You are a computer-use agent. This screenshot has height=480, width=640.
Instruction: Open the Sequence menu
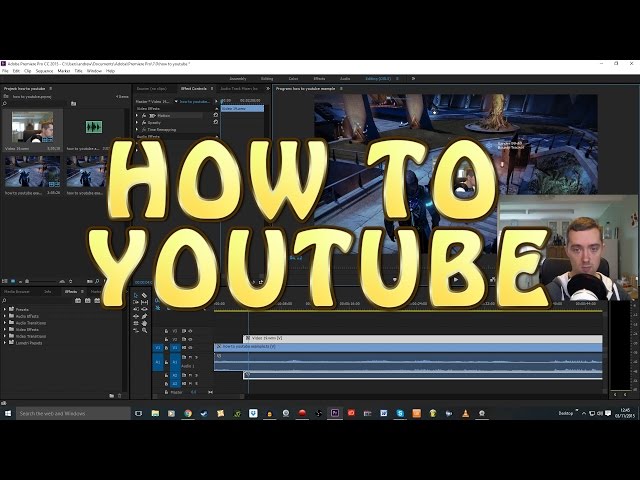44,71
